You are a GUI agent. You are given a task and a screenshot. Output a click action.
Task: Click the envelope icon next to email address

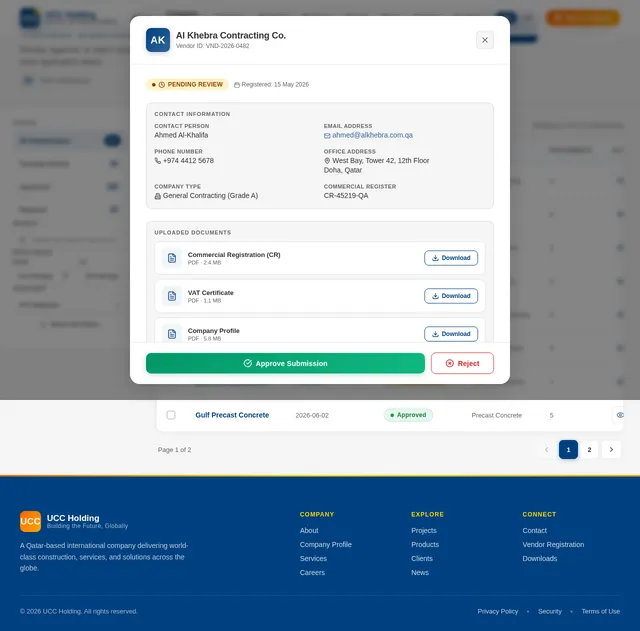pyautogui.click(x=327, y=136)
